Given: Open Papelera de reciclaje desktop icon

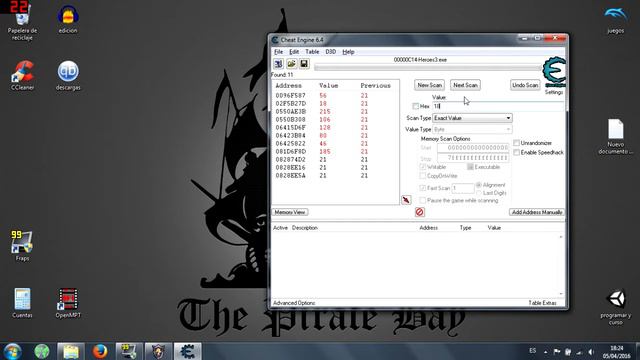Looking at the screenshot, I should (22, 22).
